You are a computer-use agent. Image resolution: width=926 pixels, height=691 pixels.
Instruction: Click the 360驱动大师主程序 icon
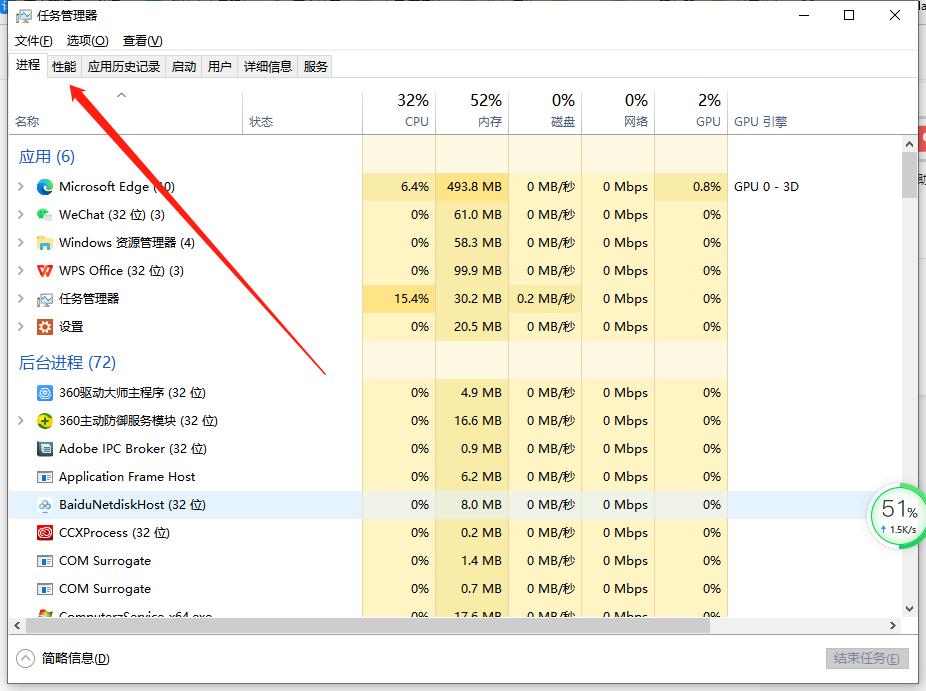pos(44,393)
